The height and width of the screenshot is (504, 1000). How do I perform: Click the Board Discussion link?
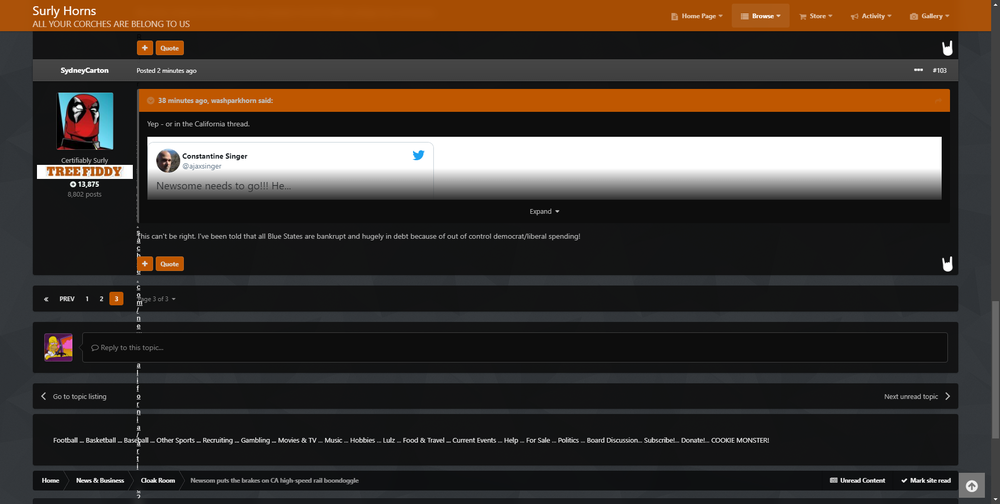(613, 440)
